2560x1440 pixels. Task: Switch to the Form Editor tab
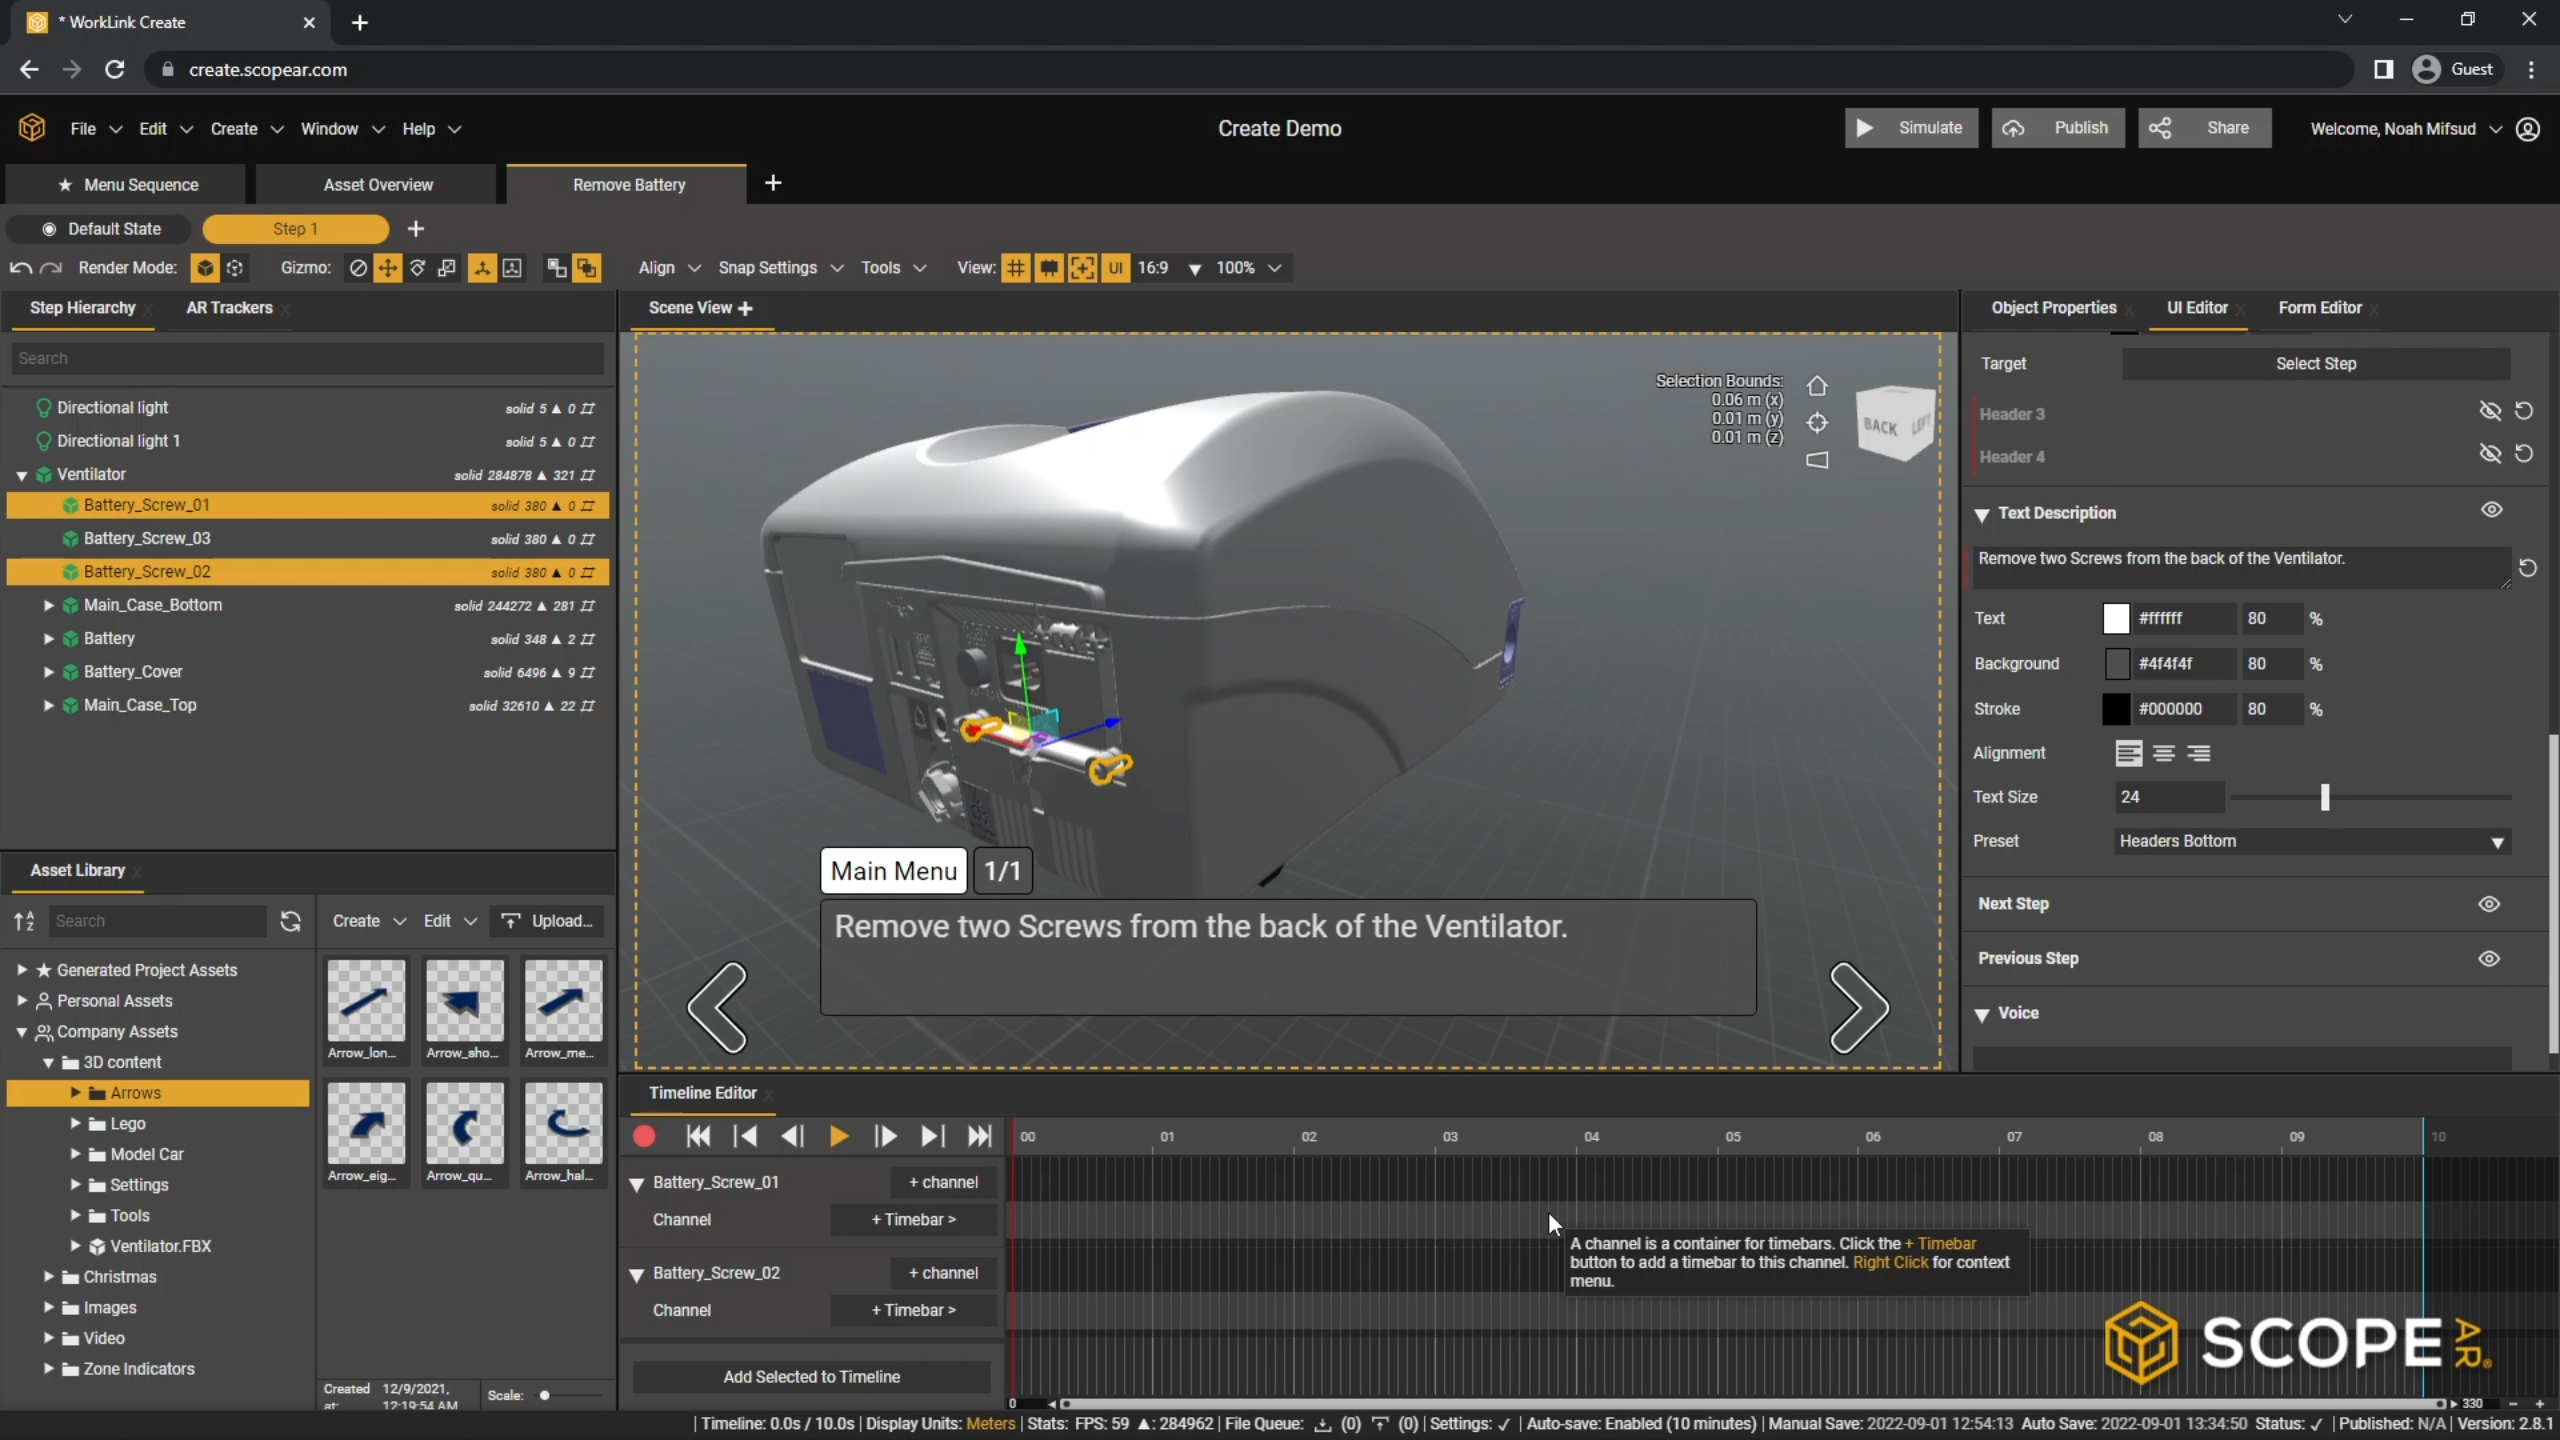pos(2319,308)
